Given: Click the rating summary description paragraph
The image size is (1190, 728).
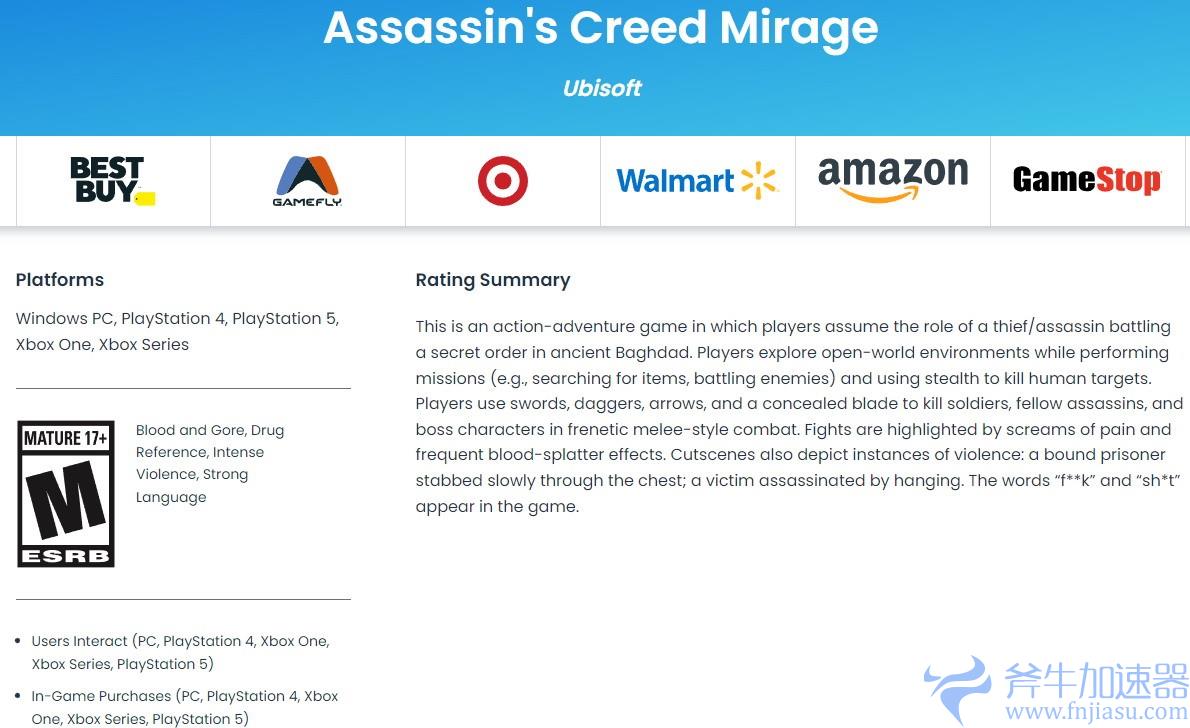Looking at the screenshot, I should click(798, 416).
